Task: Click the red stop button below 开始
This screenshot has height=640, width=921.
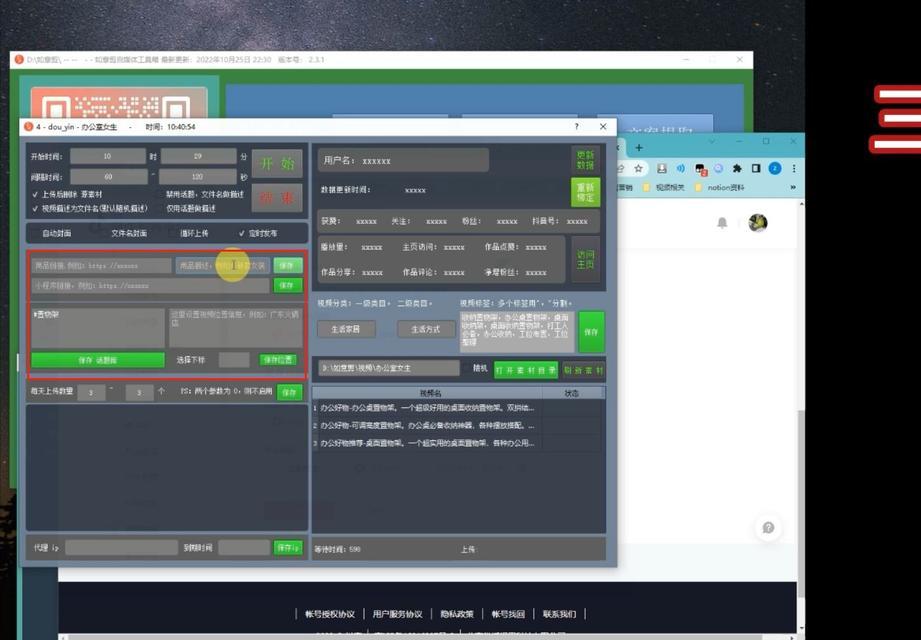Action: 277,198
